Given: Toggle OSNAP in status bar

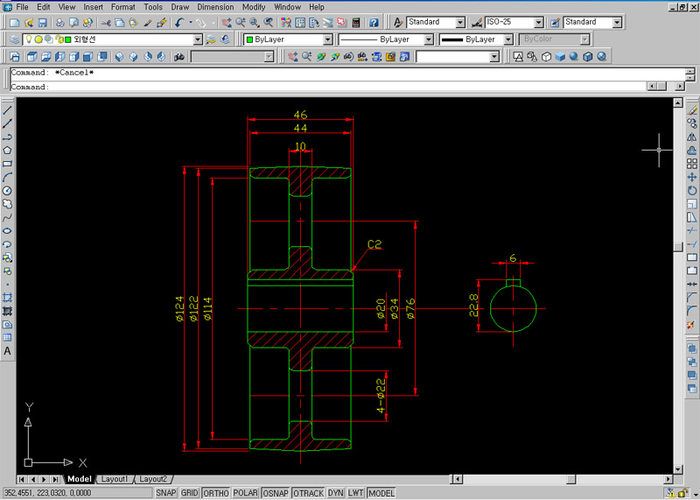Looking at the screenshot, I should click(275, 493).
